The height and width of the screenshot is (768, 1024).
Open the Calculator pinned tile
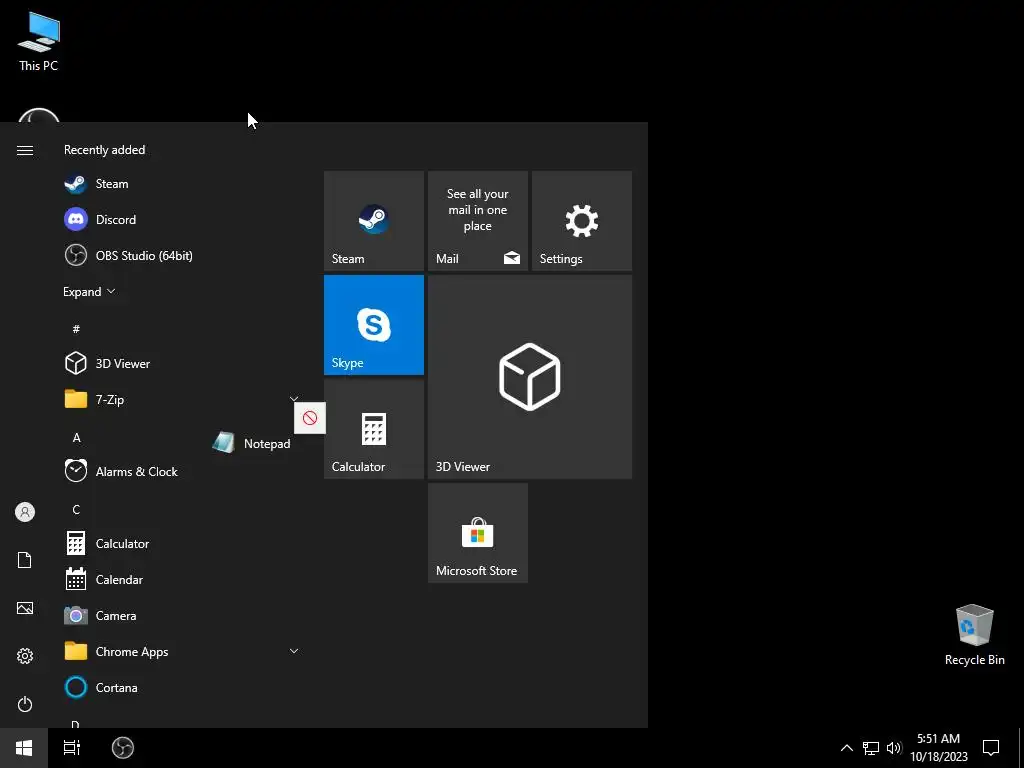pos(374,429)
